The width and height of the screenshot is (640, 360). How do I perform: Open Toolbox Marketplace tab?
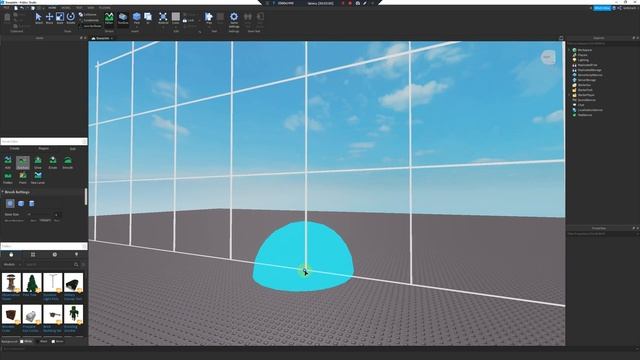11,254
